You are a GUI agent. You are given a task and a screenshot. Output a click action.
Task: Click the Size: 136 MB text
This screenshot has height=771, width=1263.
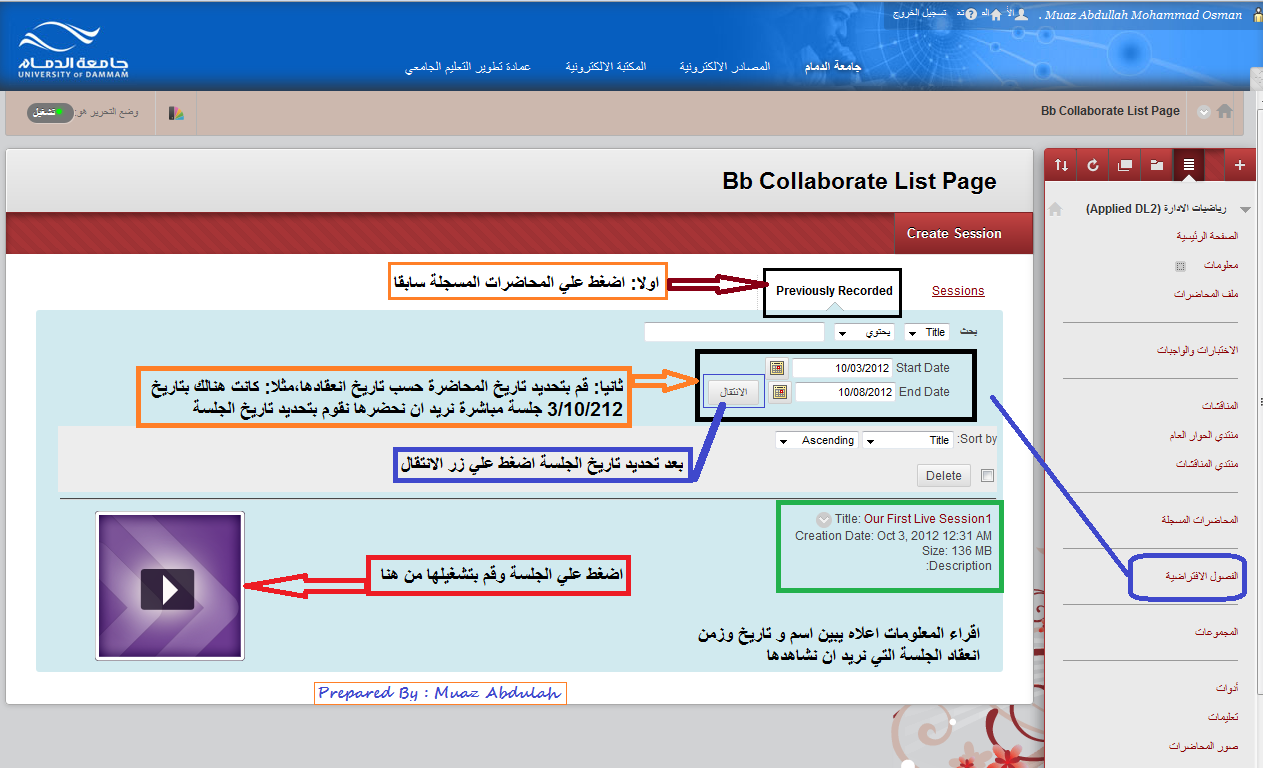tap(958, 550)
